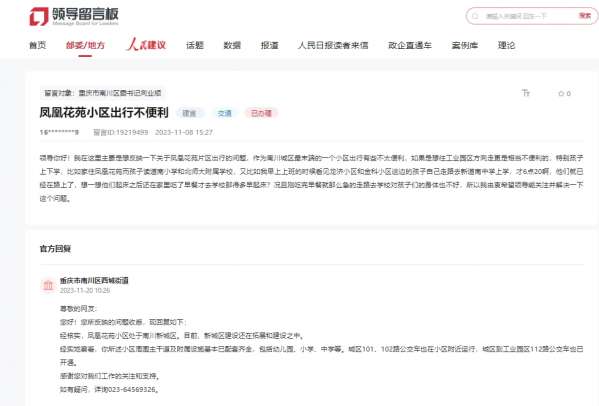
Task: Click the government building avatar icon
Action: coord(48,285)
